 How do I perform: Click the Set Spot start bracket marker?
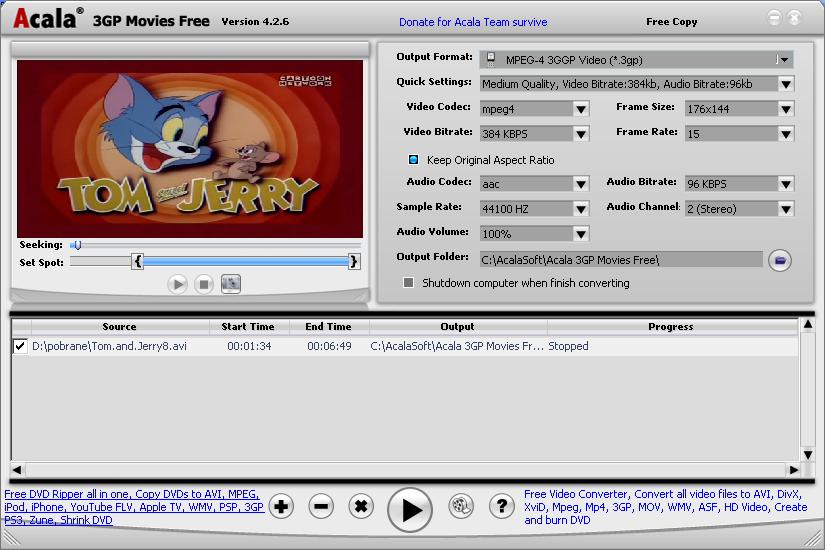click(137, 261)
